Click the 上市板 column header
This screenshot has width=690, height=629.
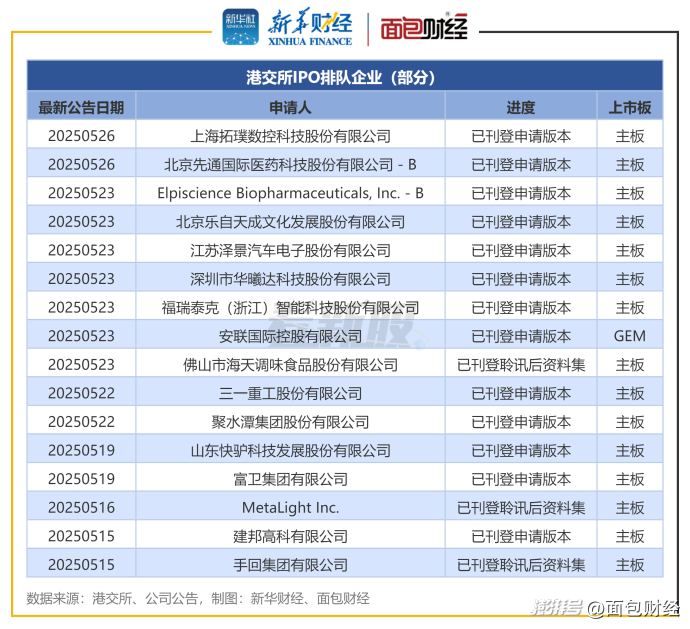click(630, 107)
